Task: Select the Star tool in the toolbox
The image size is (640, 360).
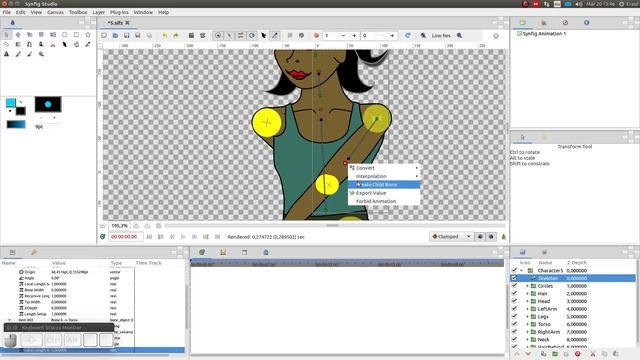Action: pos(88,35)
